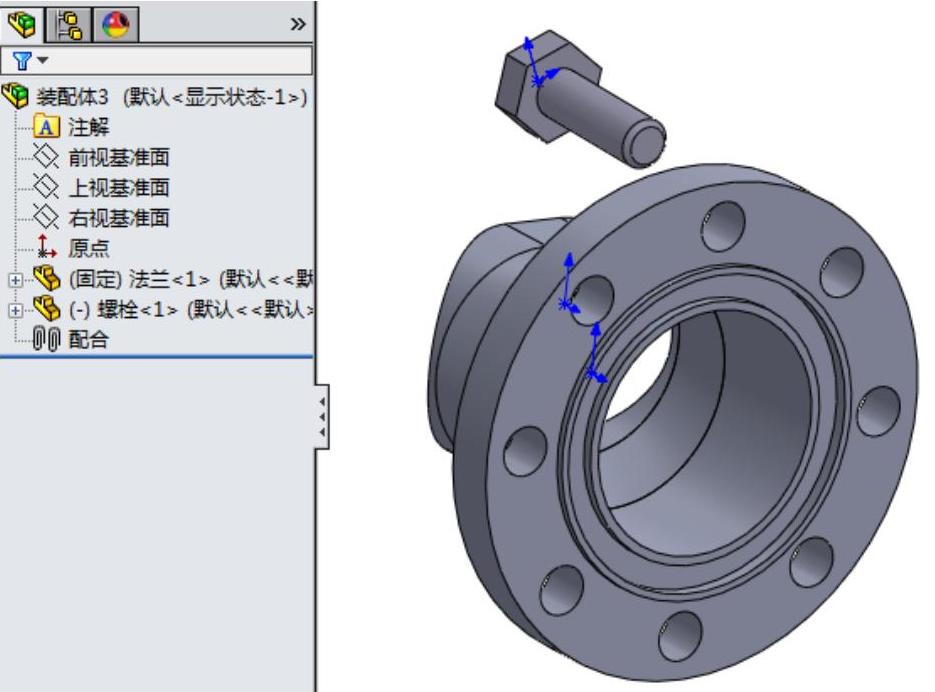
Task: Select the 上视基准面 label
Action: (x=119, y=188)
